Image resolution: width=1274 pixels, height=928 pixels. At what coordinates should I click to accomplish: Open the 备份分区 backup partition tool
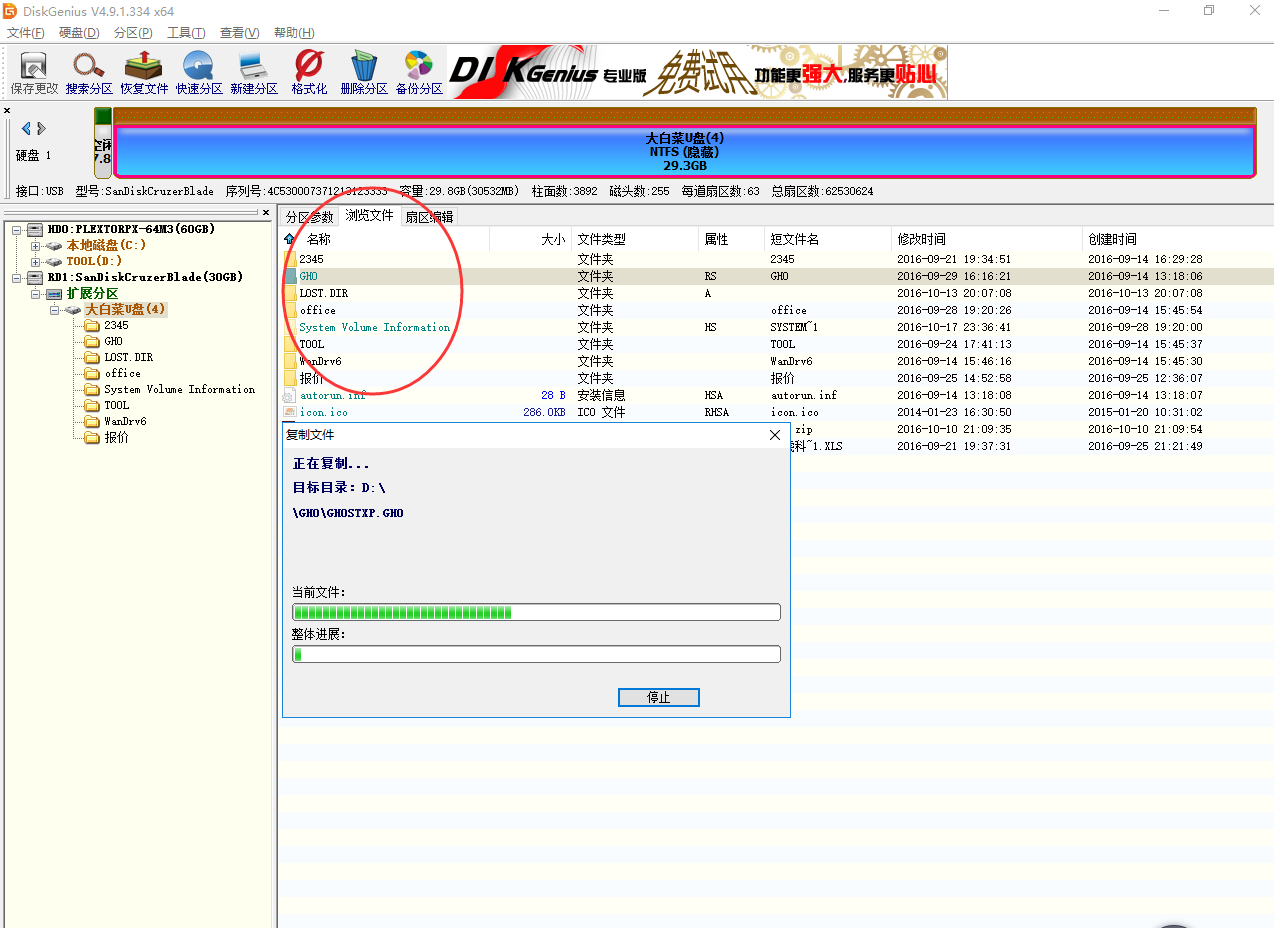pyautogui.click(x=419, y=72)
